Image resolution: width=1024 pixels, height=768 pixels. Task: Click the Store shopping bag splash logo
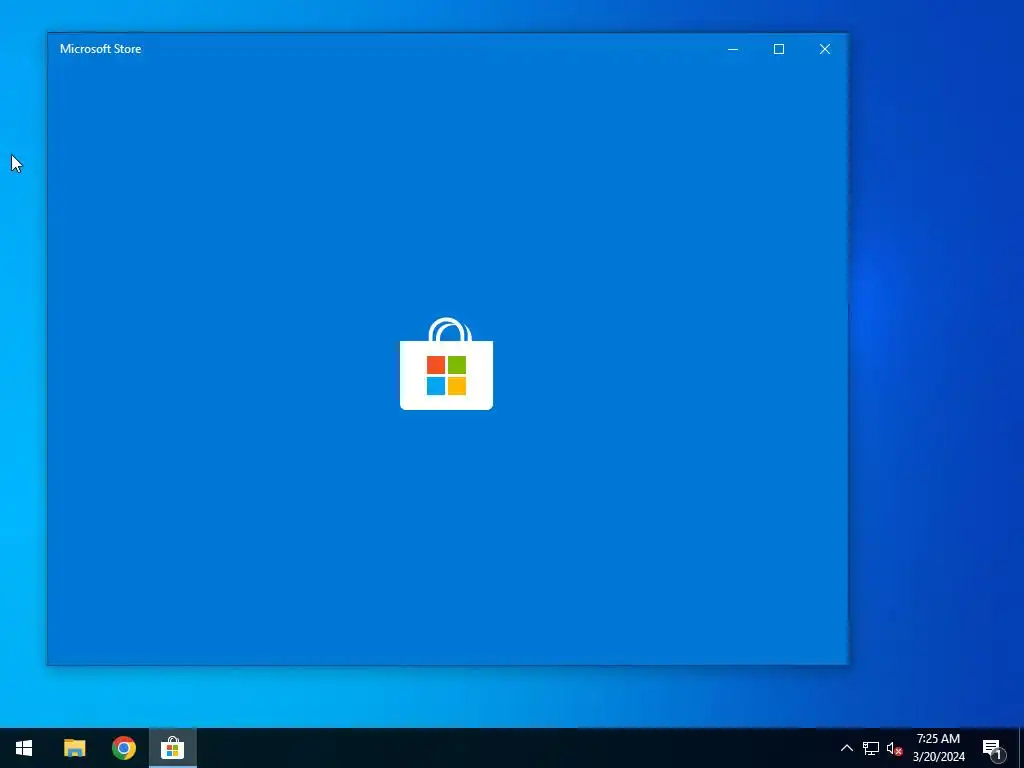click(x=446, y=364)
